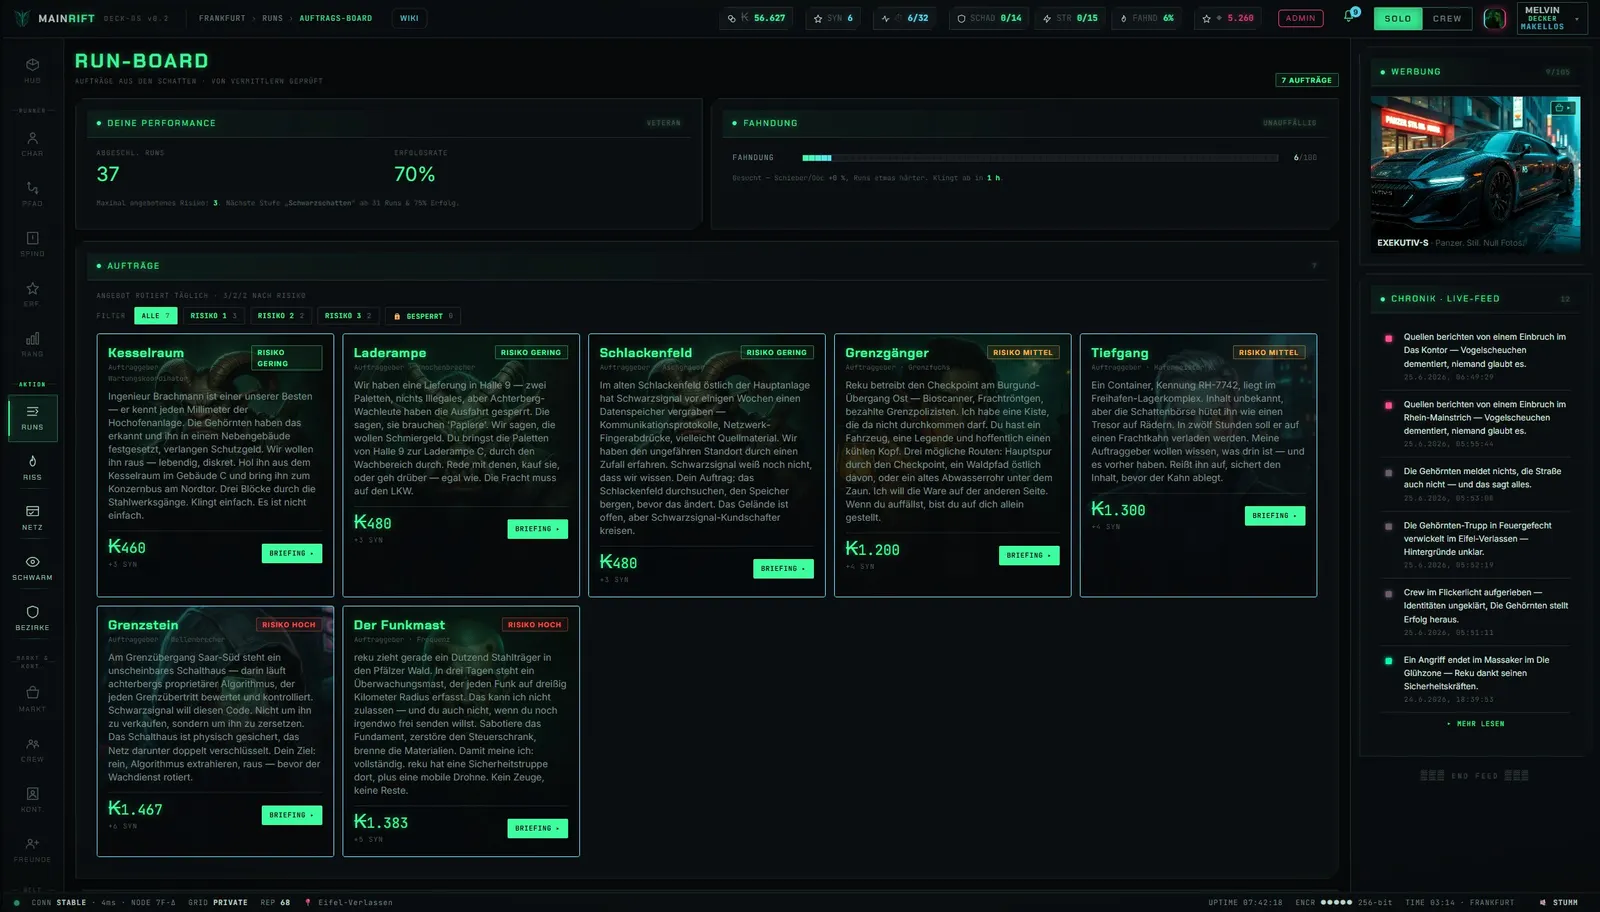Open the CHAR sidebar section
This screenshot has height=912, width=1600.
click(x=32, y=144)
